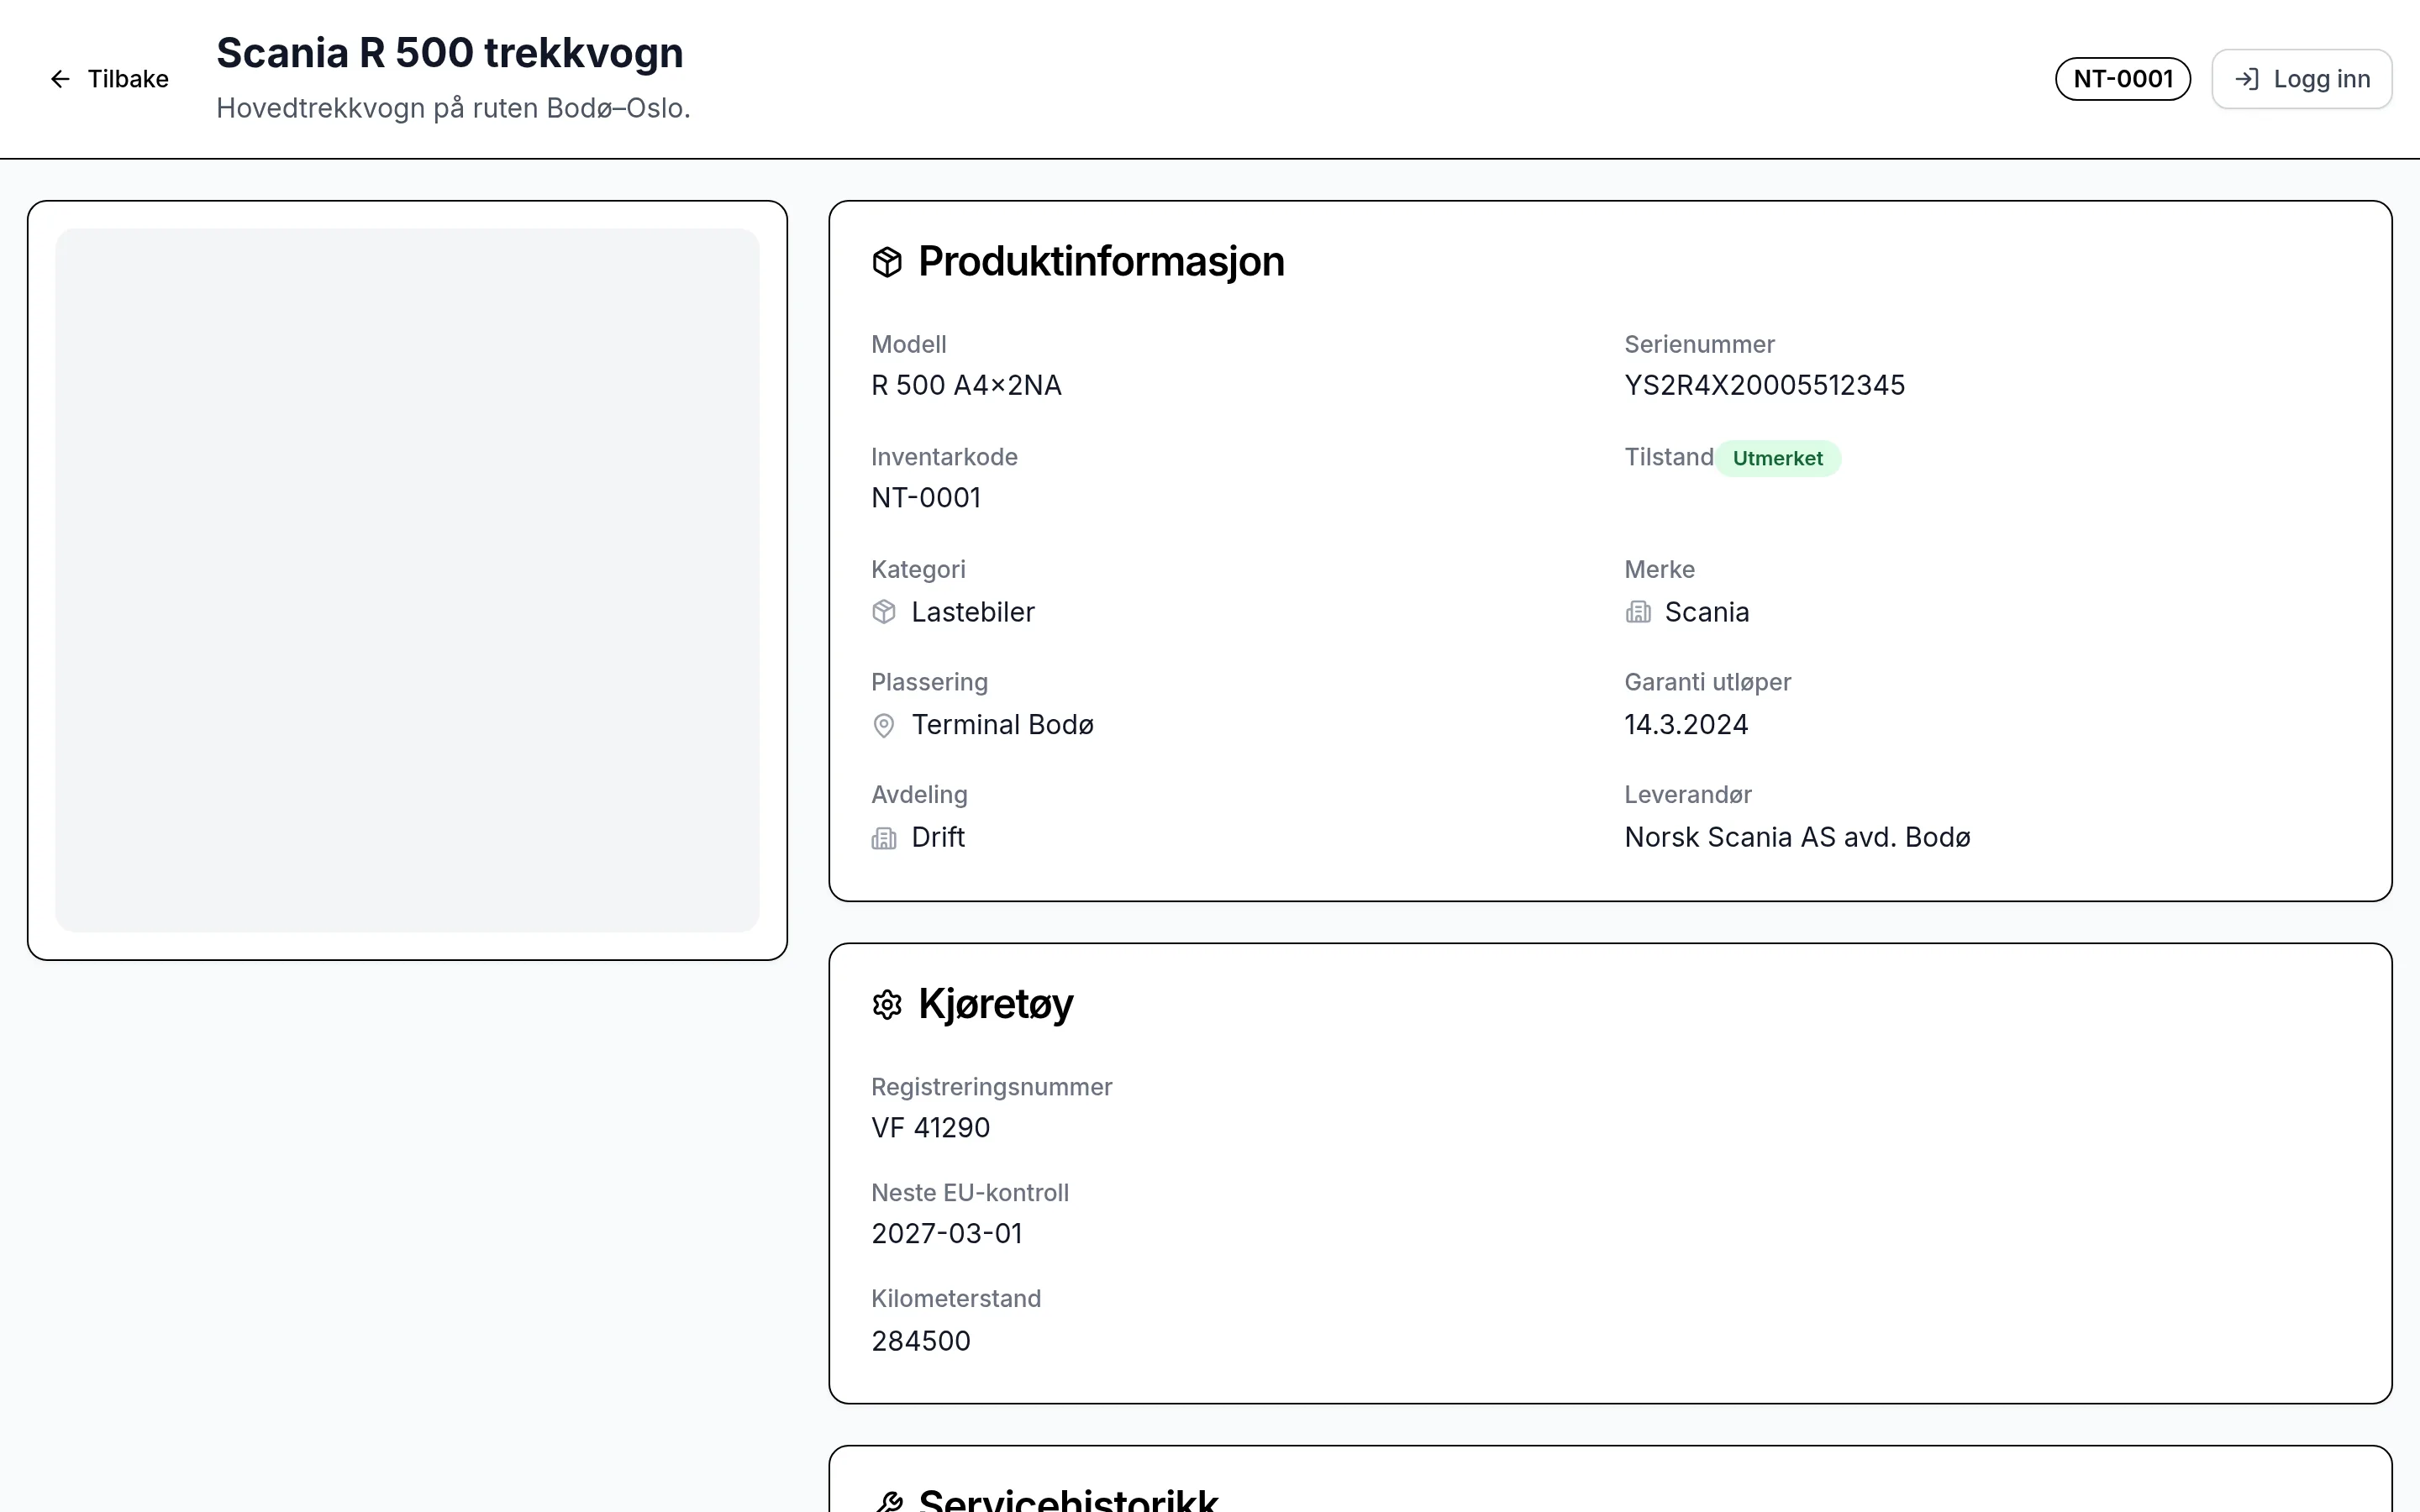Viewport: 2420px width, 1512px height.
Task: Select supplier Norsk Scania AS avd. Bodø
Action: click(1797, 837)
